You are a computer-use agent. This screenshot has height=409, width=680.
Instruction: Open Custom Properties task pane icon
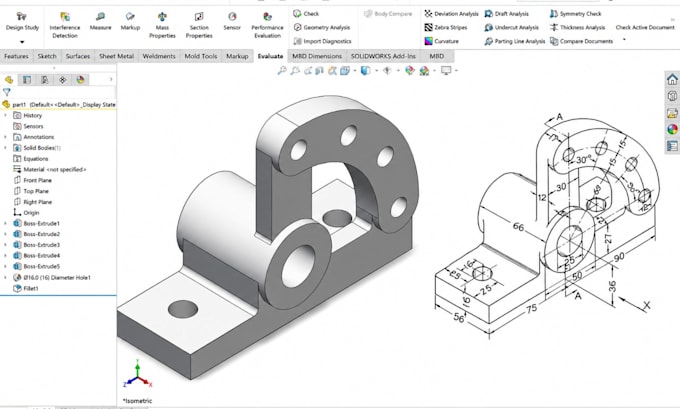(672, 146)
